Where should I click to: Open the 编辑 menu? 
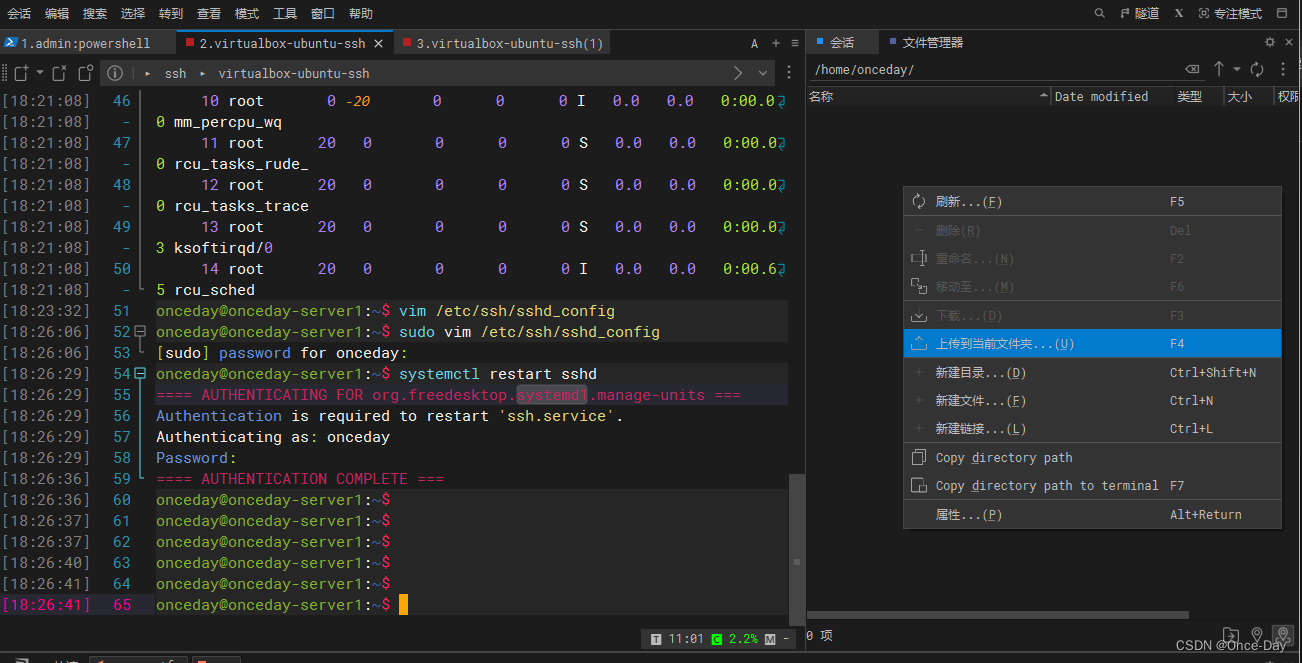point(57,14)
